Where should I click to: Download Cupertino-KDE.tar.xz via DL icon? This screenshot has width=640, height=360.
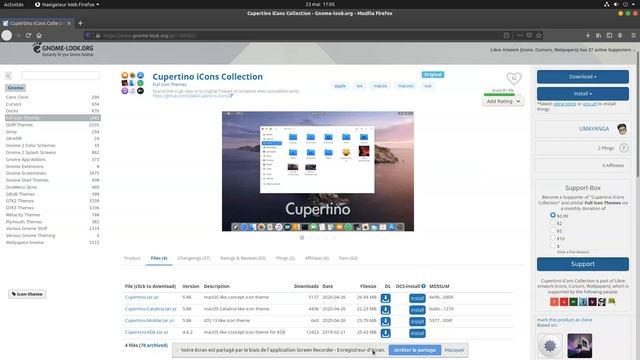coord(385,333)
